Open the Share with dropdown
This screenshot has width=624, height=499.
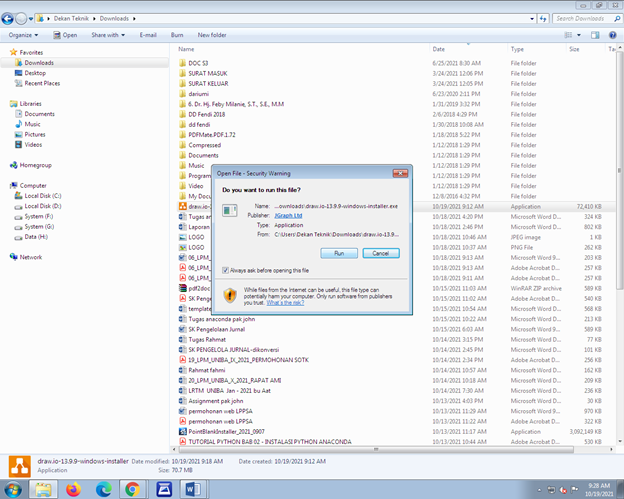(108, 35)
